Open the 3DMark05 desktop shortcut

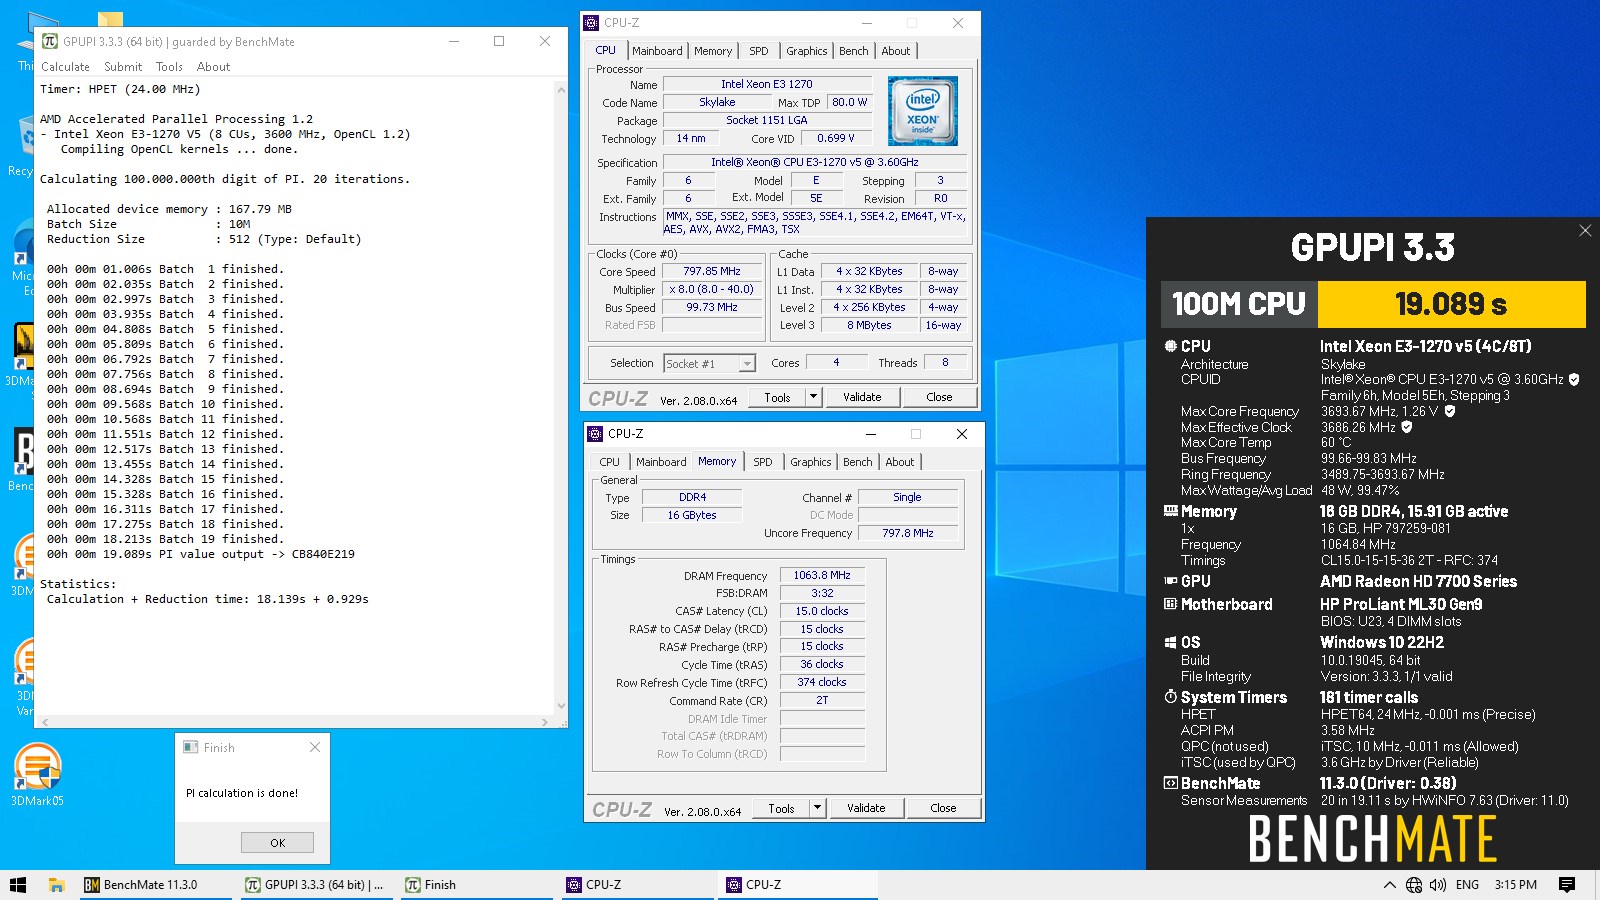click(x=37, y=774)
